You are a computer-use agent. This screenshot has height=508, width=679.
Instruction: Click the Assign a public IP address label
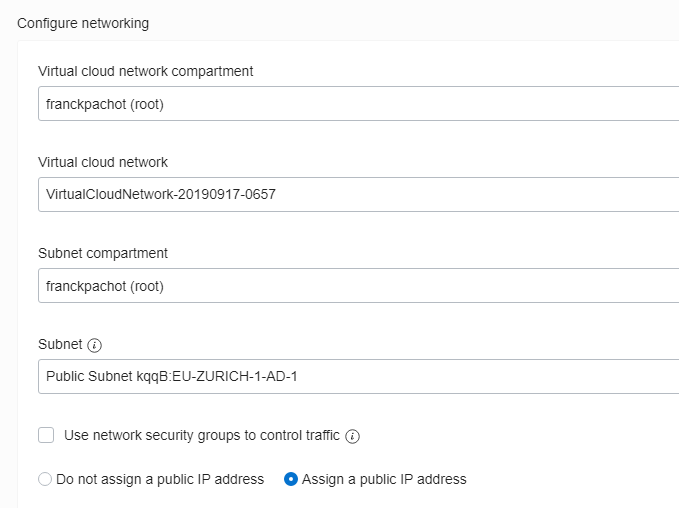pos(384,479)
